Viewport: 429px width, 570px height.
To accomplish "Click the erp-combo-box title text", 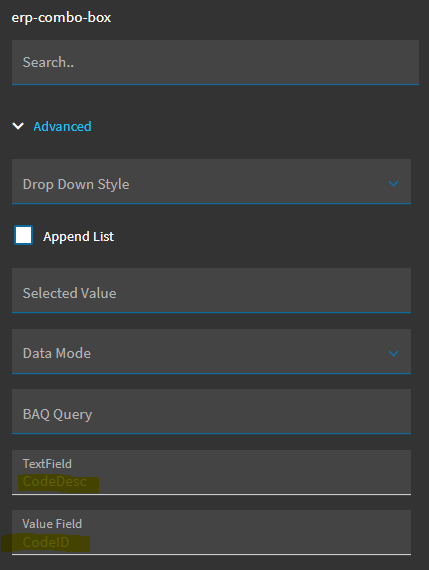I will pyautogui.click(x=61, y=17).
